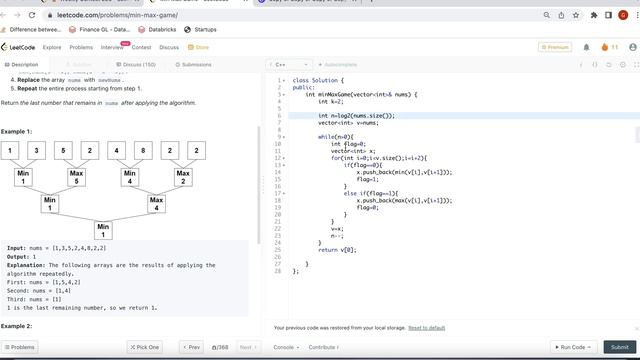Open the Discuss nav item
Image resolution: width=640 pixels, height=360 pixels.
169,47
